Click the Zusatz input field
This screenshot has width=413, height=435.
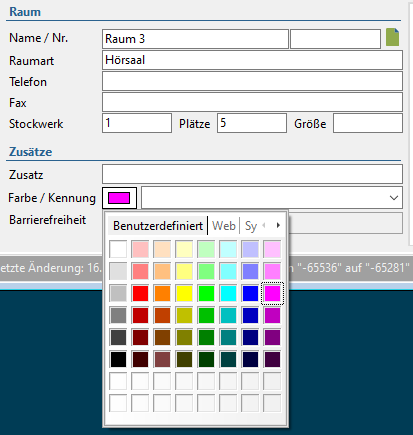252,174
